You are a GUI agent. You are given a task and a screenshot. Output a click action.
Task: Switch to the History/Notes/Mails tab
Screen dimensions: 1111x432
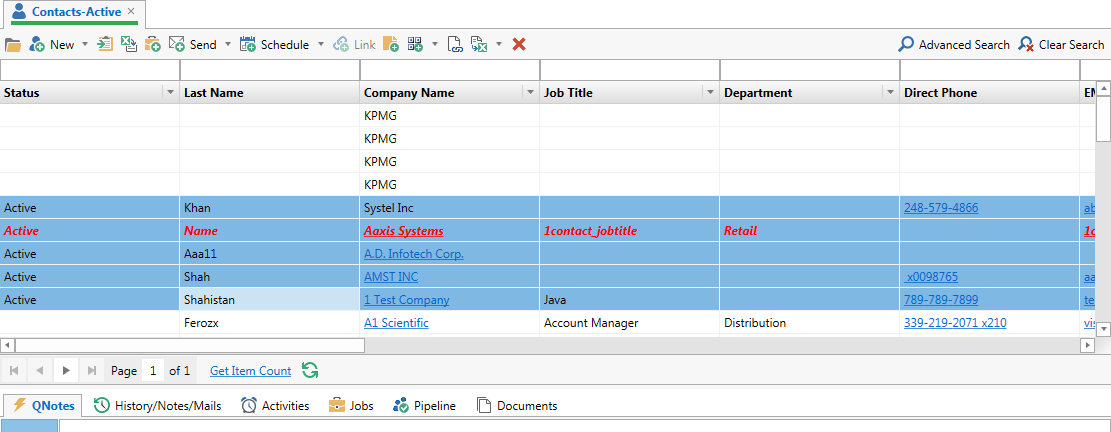[x=158, y=406]
